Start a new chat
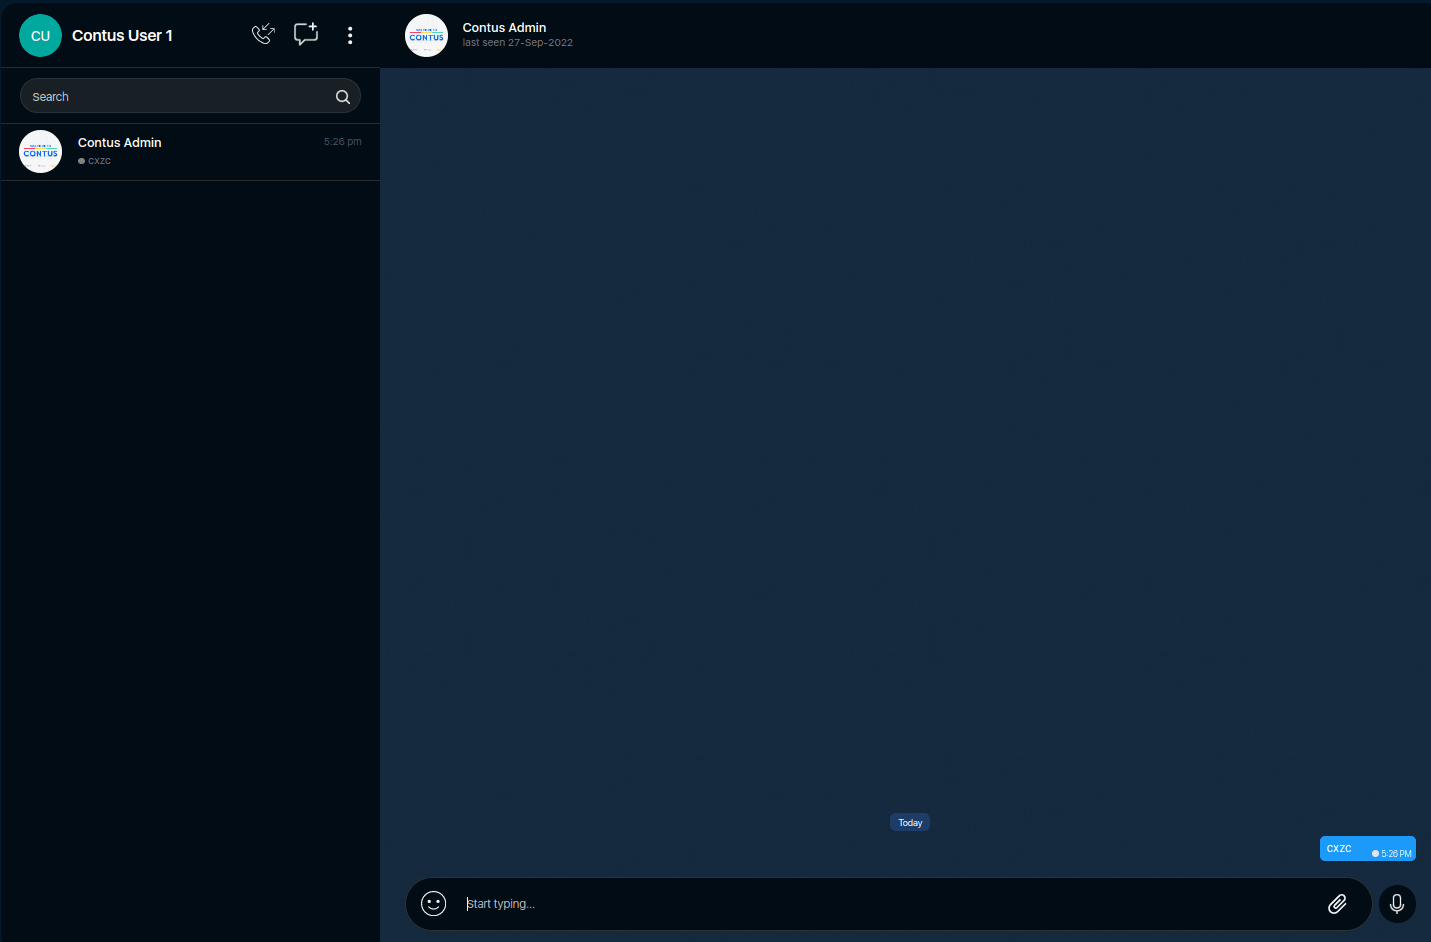 [306, 34]
